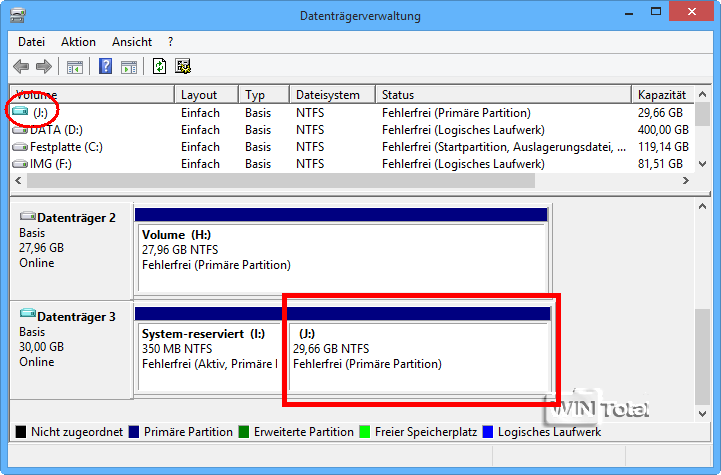Screen dimensions: 721x475
Task: Click the 29,66 GB capacity cell
Action: click(x=660, y=113)
